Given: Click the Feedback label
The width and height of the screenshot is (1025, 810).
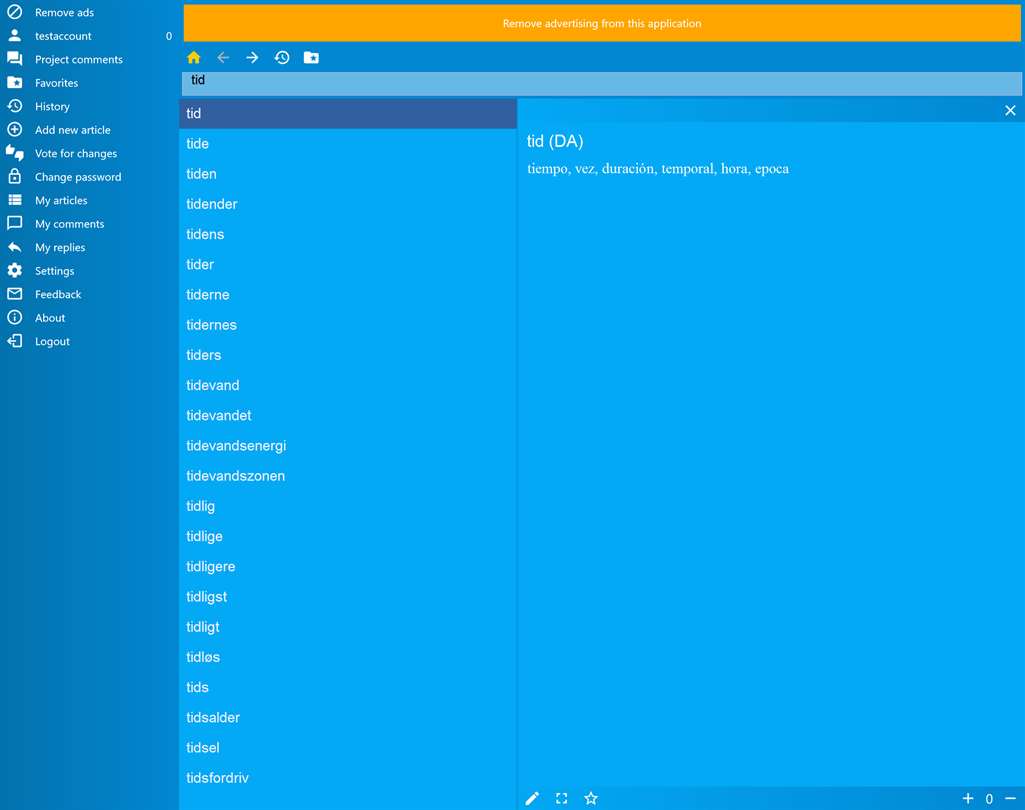Looking at the screenshot, I should click(x=58, y=294).
